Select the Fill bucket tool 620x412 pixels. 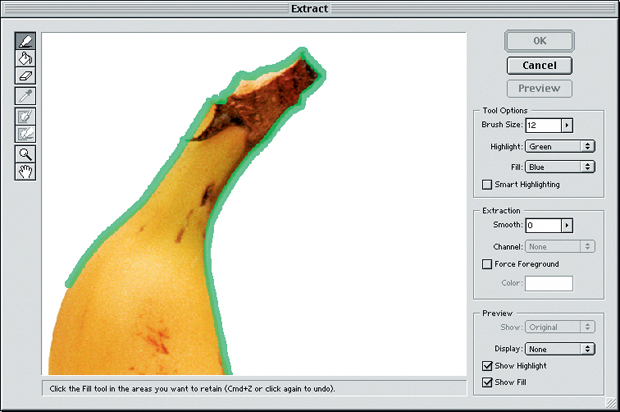(25, 58)
